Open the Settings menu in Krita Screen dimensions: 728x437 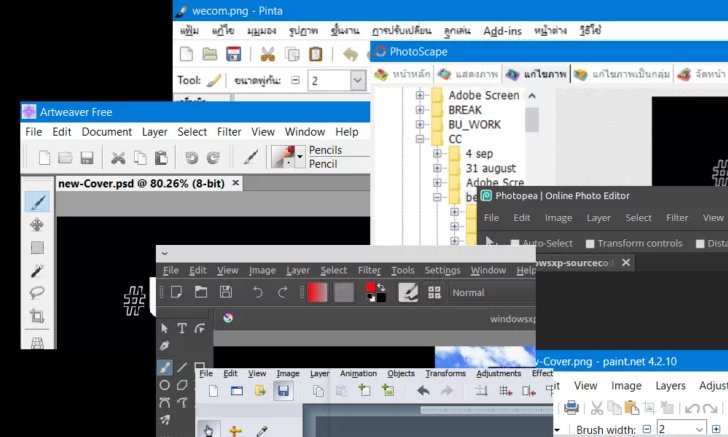point(442,270)
